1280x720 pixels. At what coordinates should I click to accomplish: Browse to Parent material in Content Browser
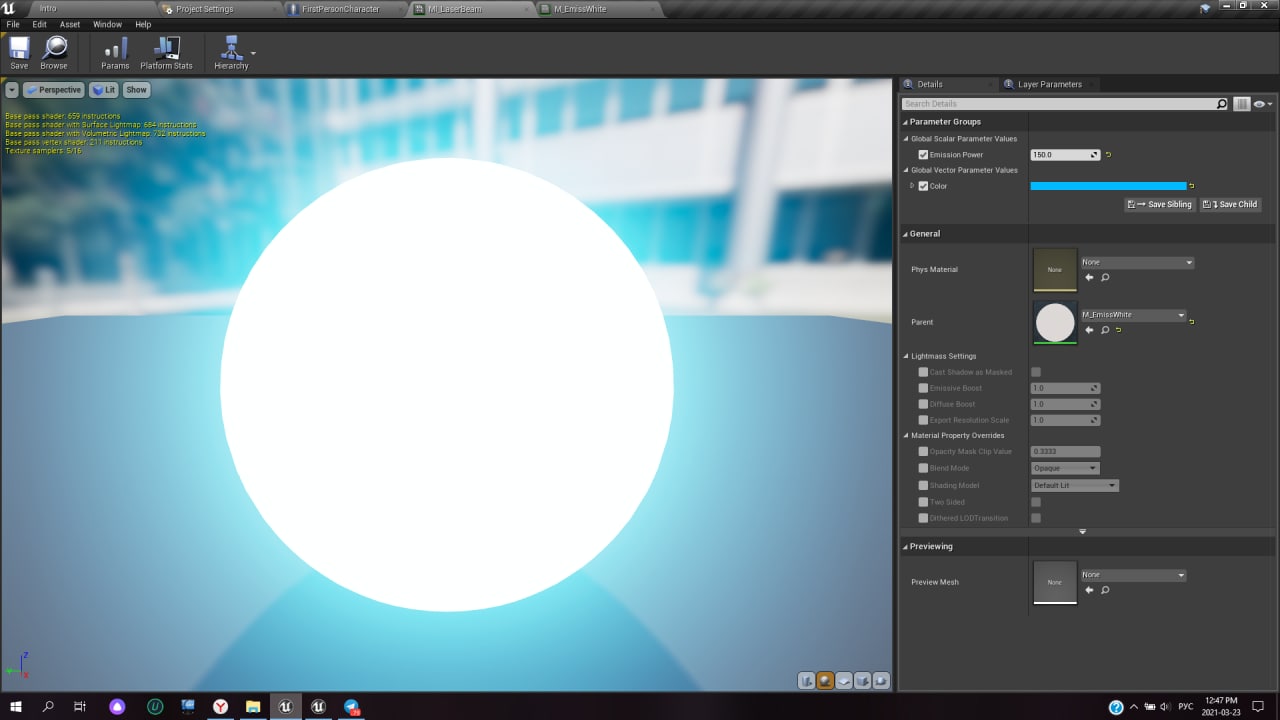(1105, 330)
